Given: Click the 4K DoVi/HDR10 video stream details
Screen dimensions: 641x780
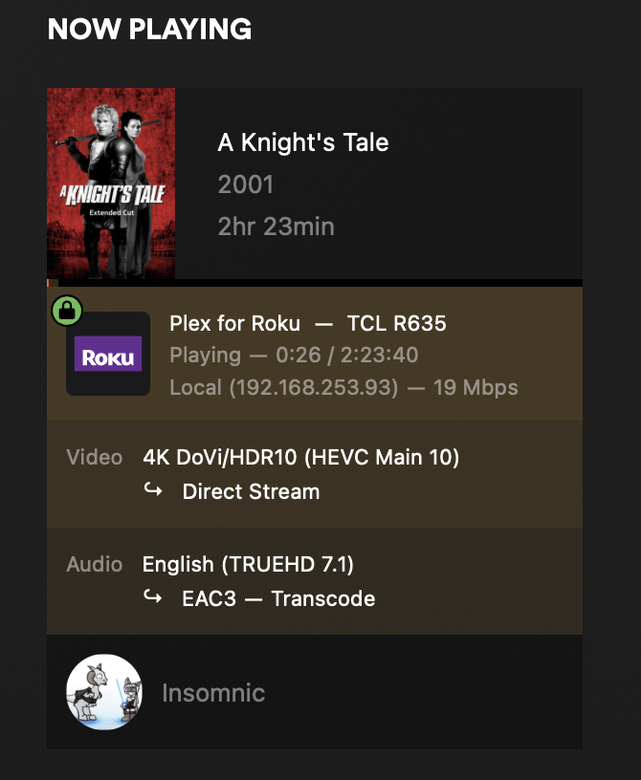Looking at the screenshot, I should (x=301, y=458).
